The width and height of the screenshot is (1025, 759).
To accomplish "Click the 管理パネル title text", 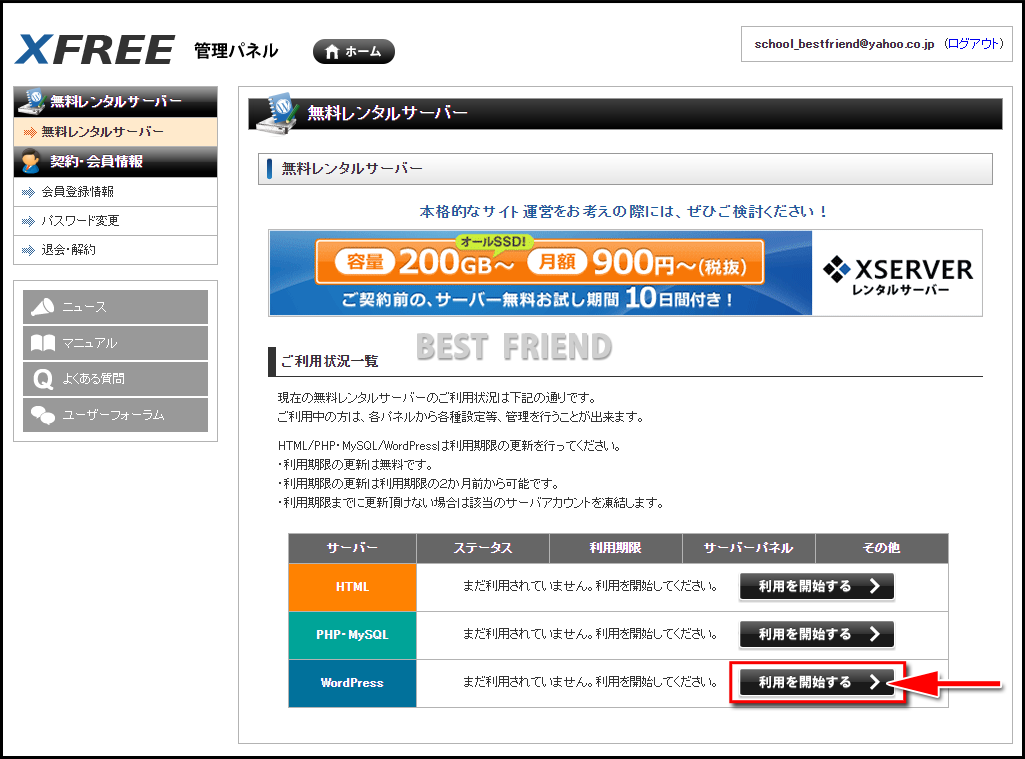I will tap(236, 50).
